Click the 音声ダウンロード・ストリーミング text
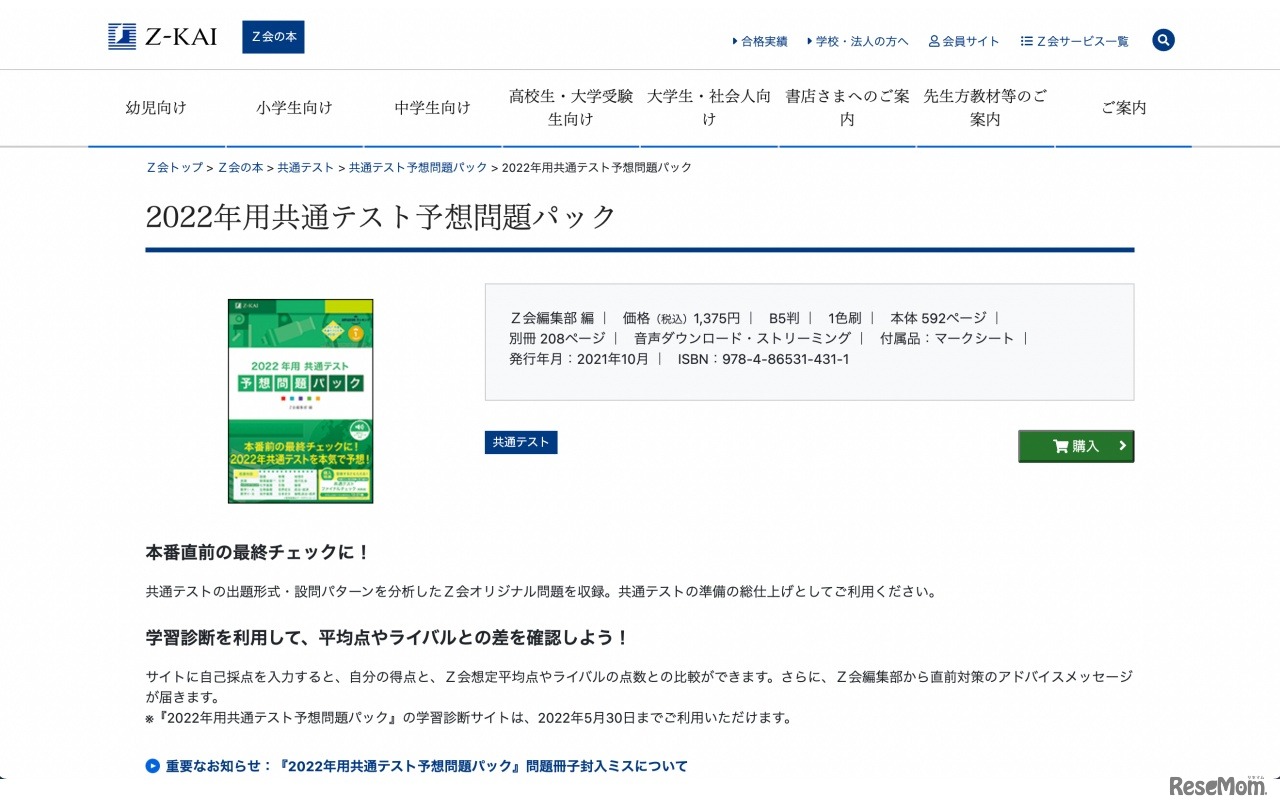Viewport: 1280px width, 809px height. click(742, 338)
